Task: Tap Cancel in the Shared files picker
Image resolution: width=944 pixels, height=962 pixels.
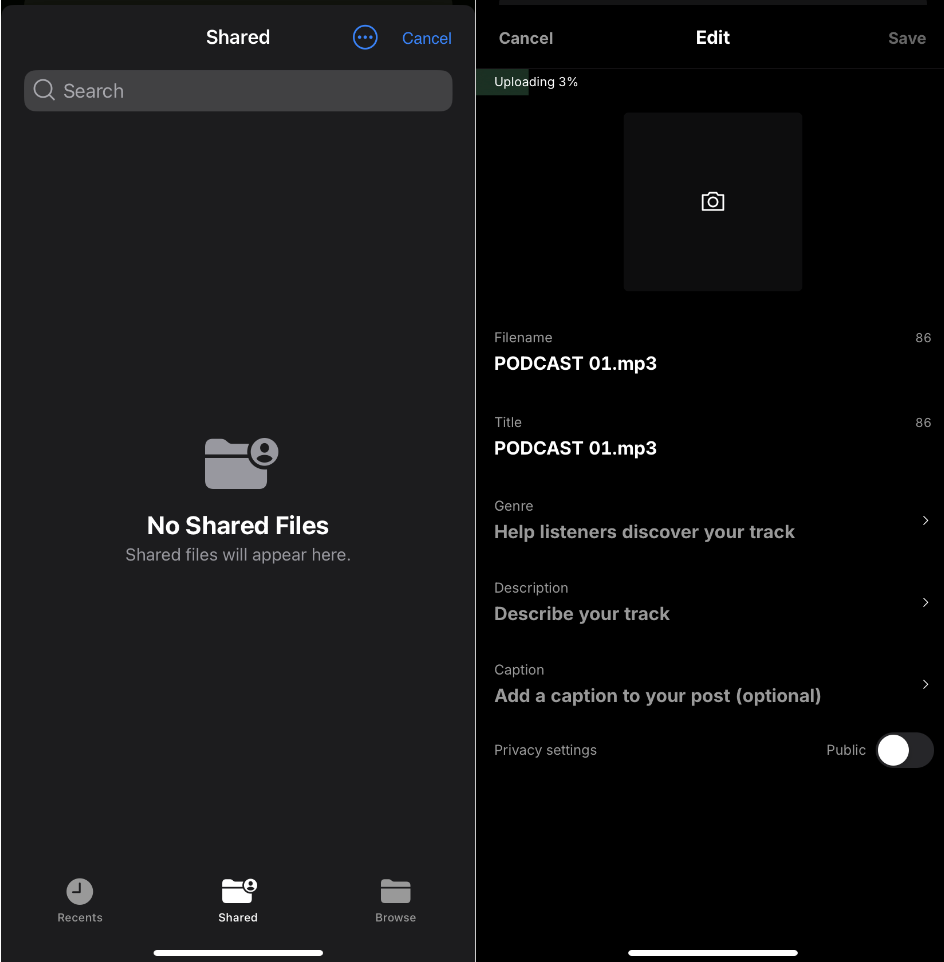Action: coord(426,38)
